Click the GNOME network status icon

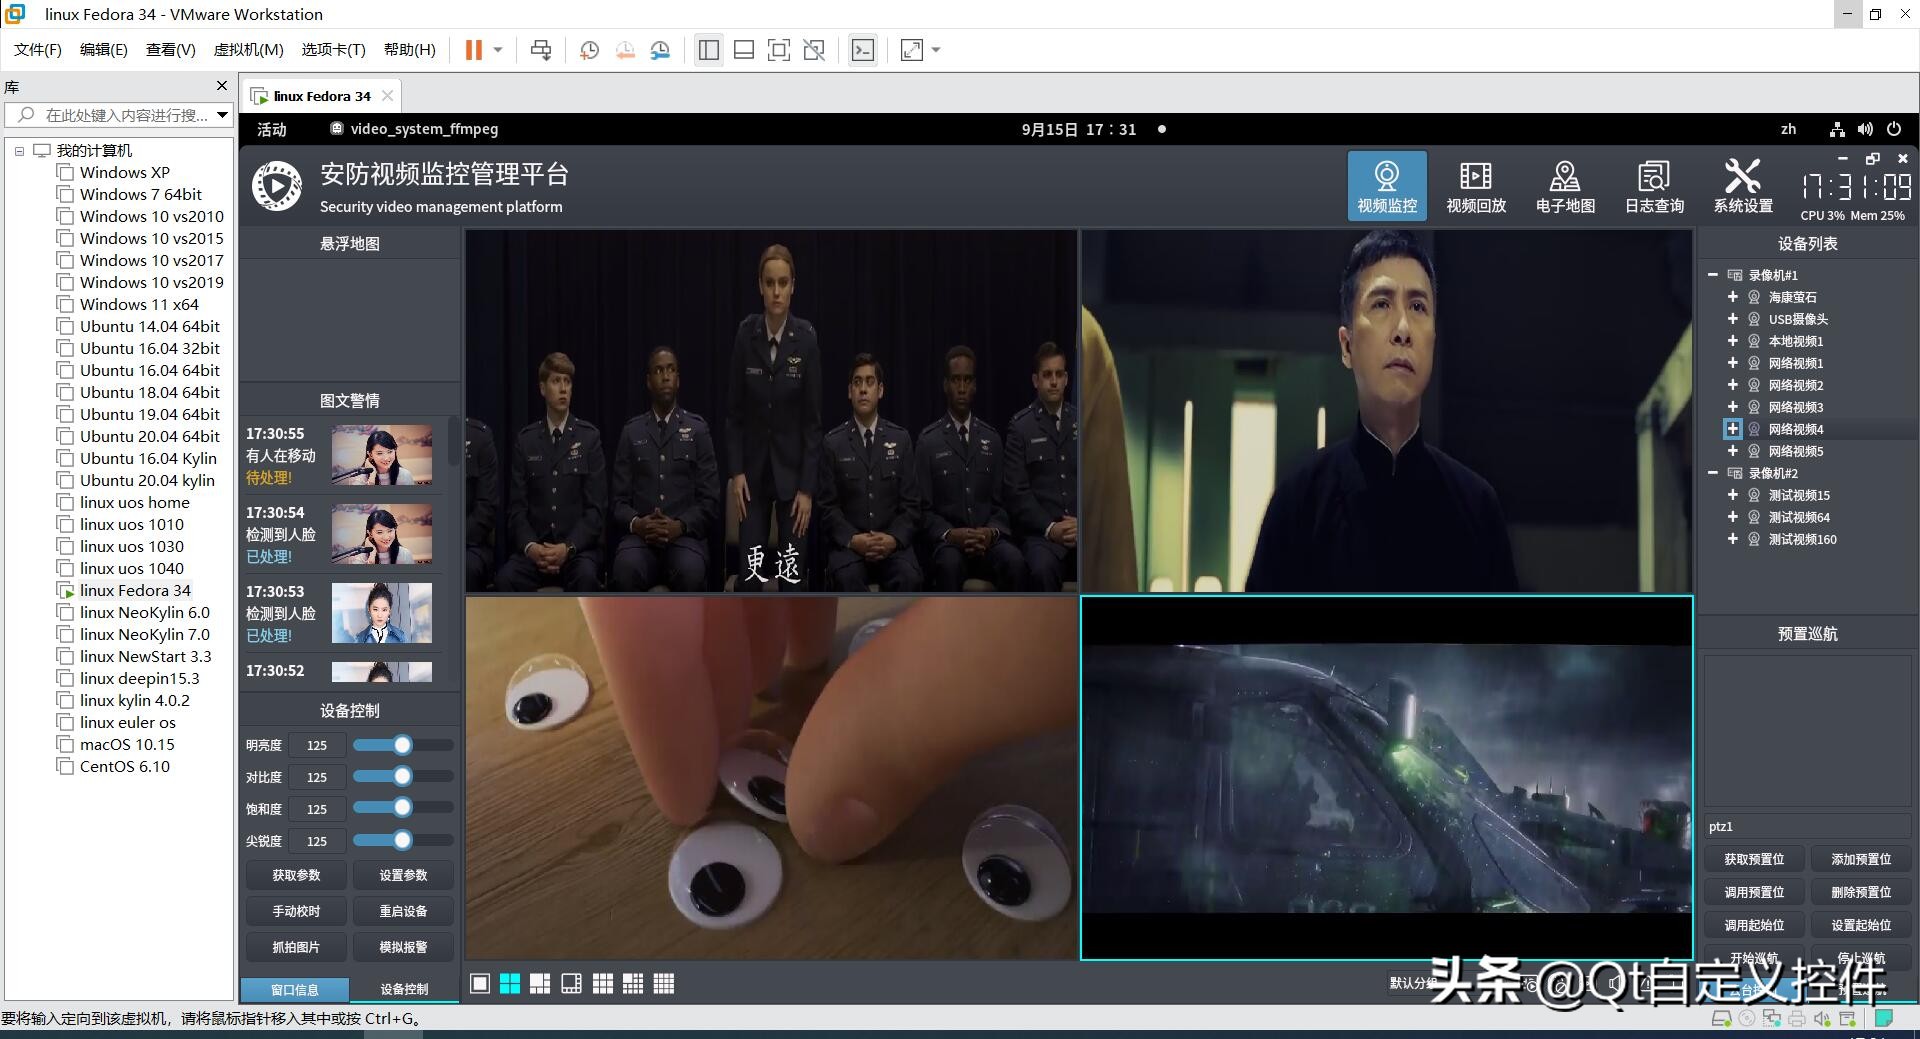(1837, 129)
